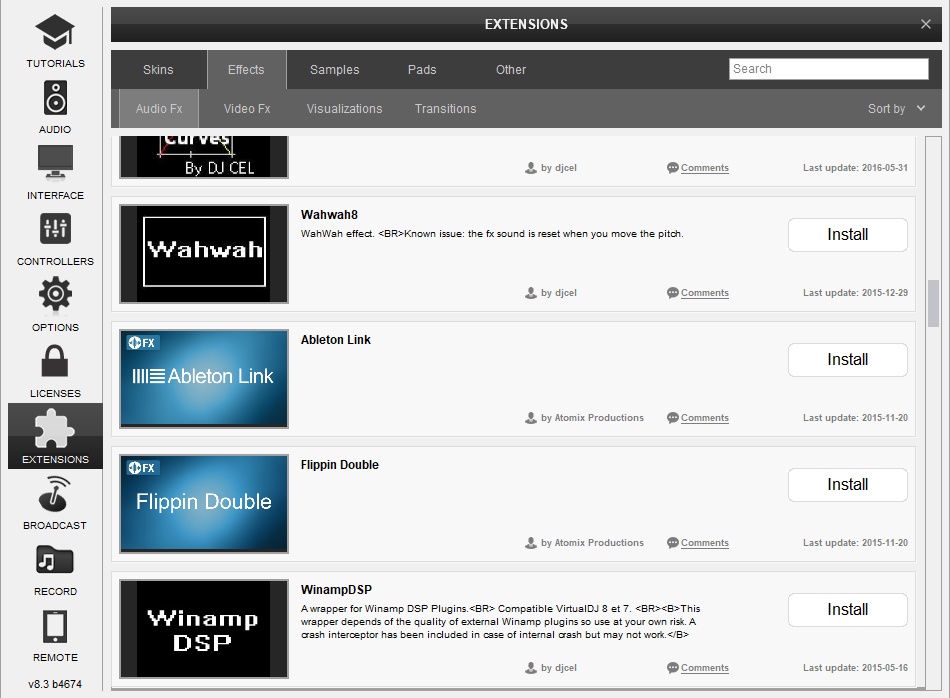The width and height of the screenshot is (950, 698).
Task: Click the Winamp DSP thumbnail image
Action: [204, 628]
